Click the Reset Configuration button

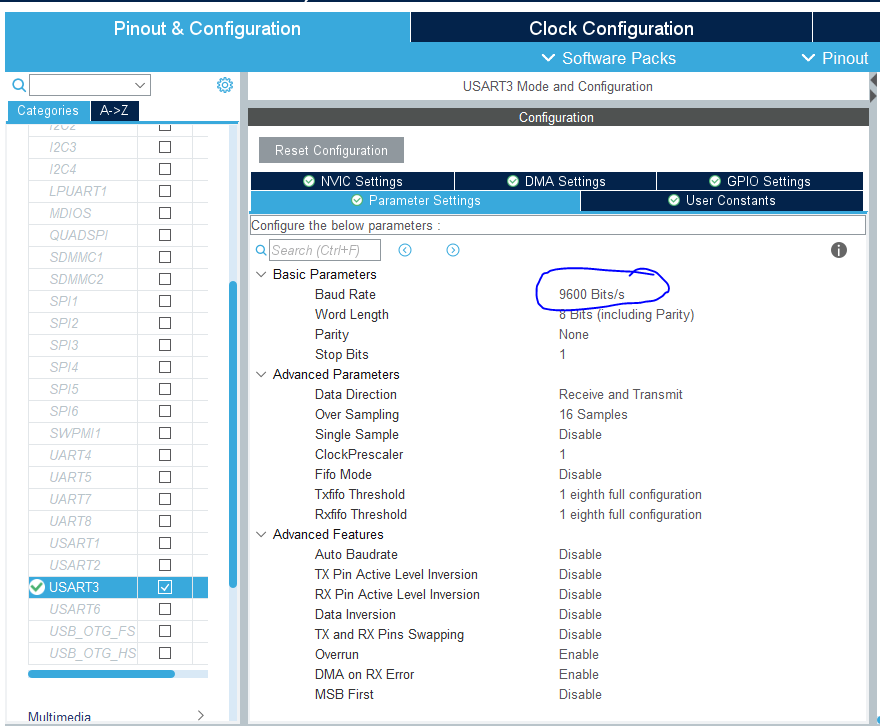coord(331,150)
